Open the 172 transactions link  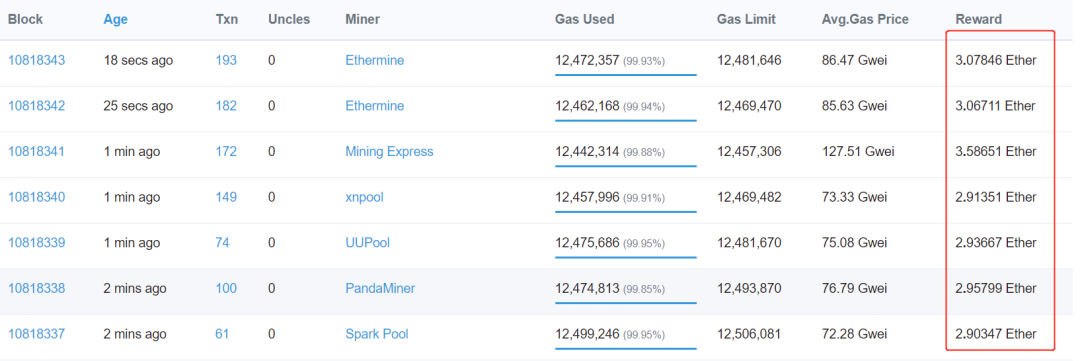pos(226,152)
